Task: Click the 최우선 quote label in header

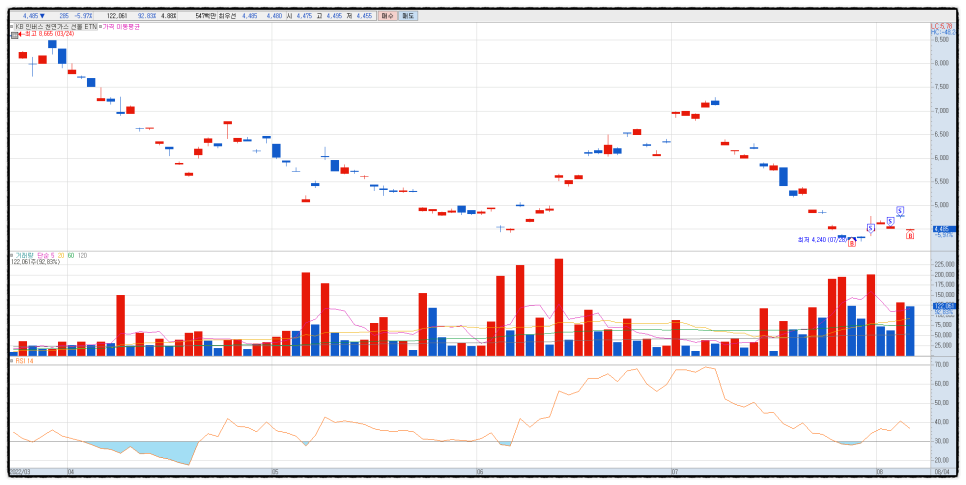Action: [x=228, y=16]
